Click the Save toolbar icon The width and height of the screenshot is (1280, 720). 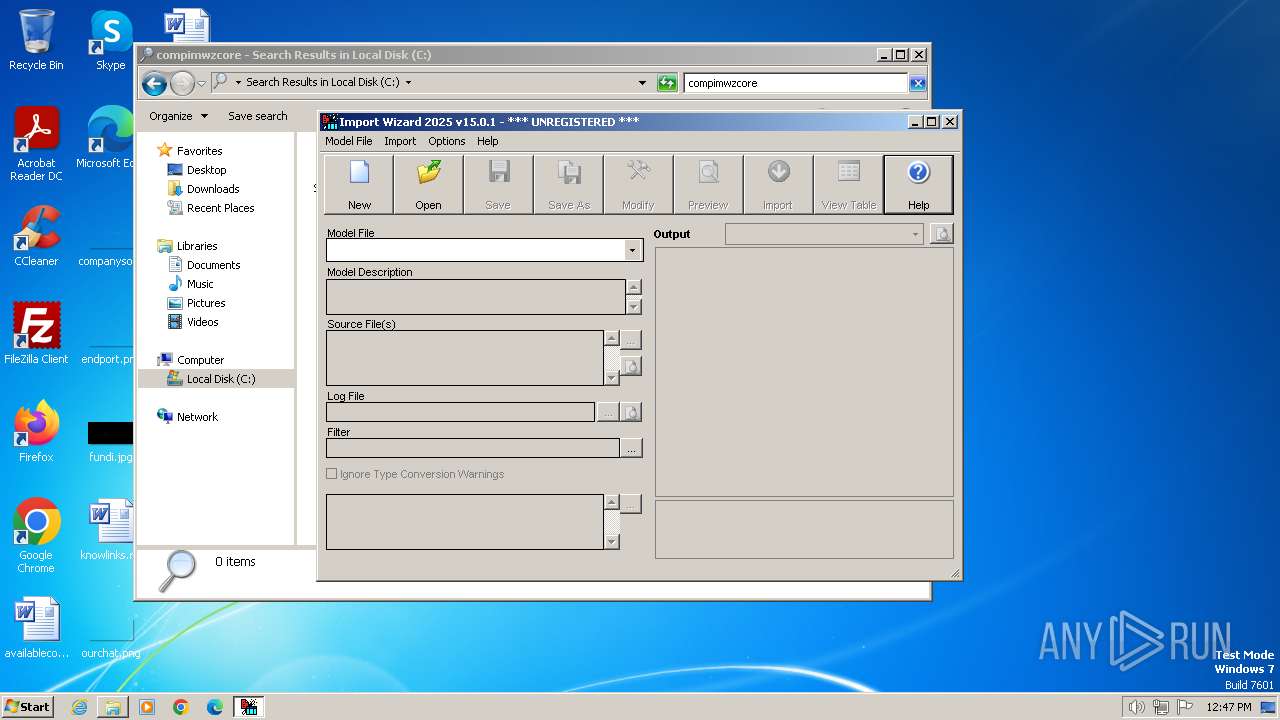(498, 184)
